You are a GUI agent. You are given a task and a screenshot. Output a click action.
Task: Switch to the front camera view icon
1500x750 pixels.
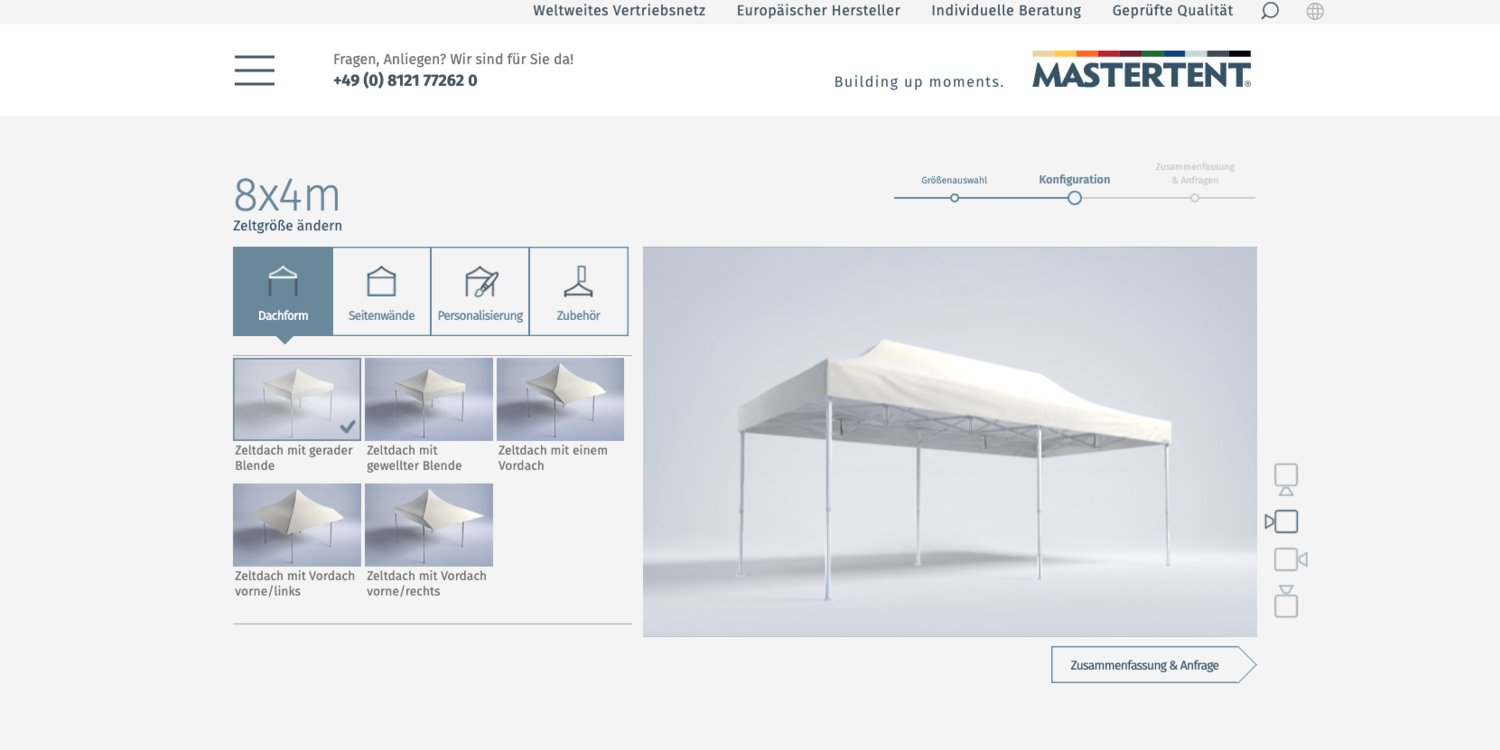click(1284, 479)
